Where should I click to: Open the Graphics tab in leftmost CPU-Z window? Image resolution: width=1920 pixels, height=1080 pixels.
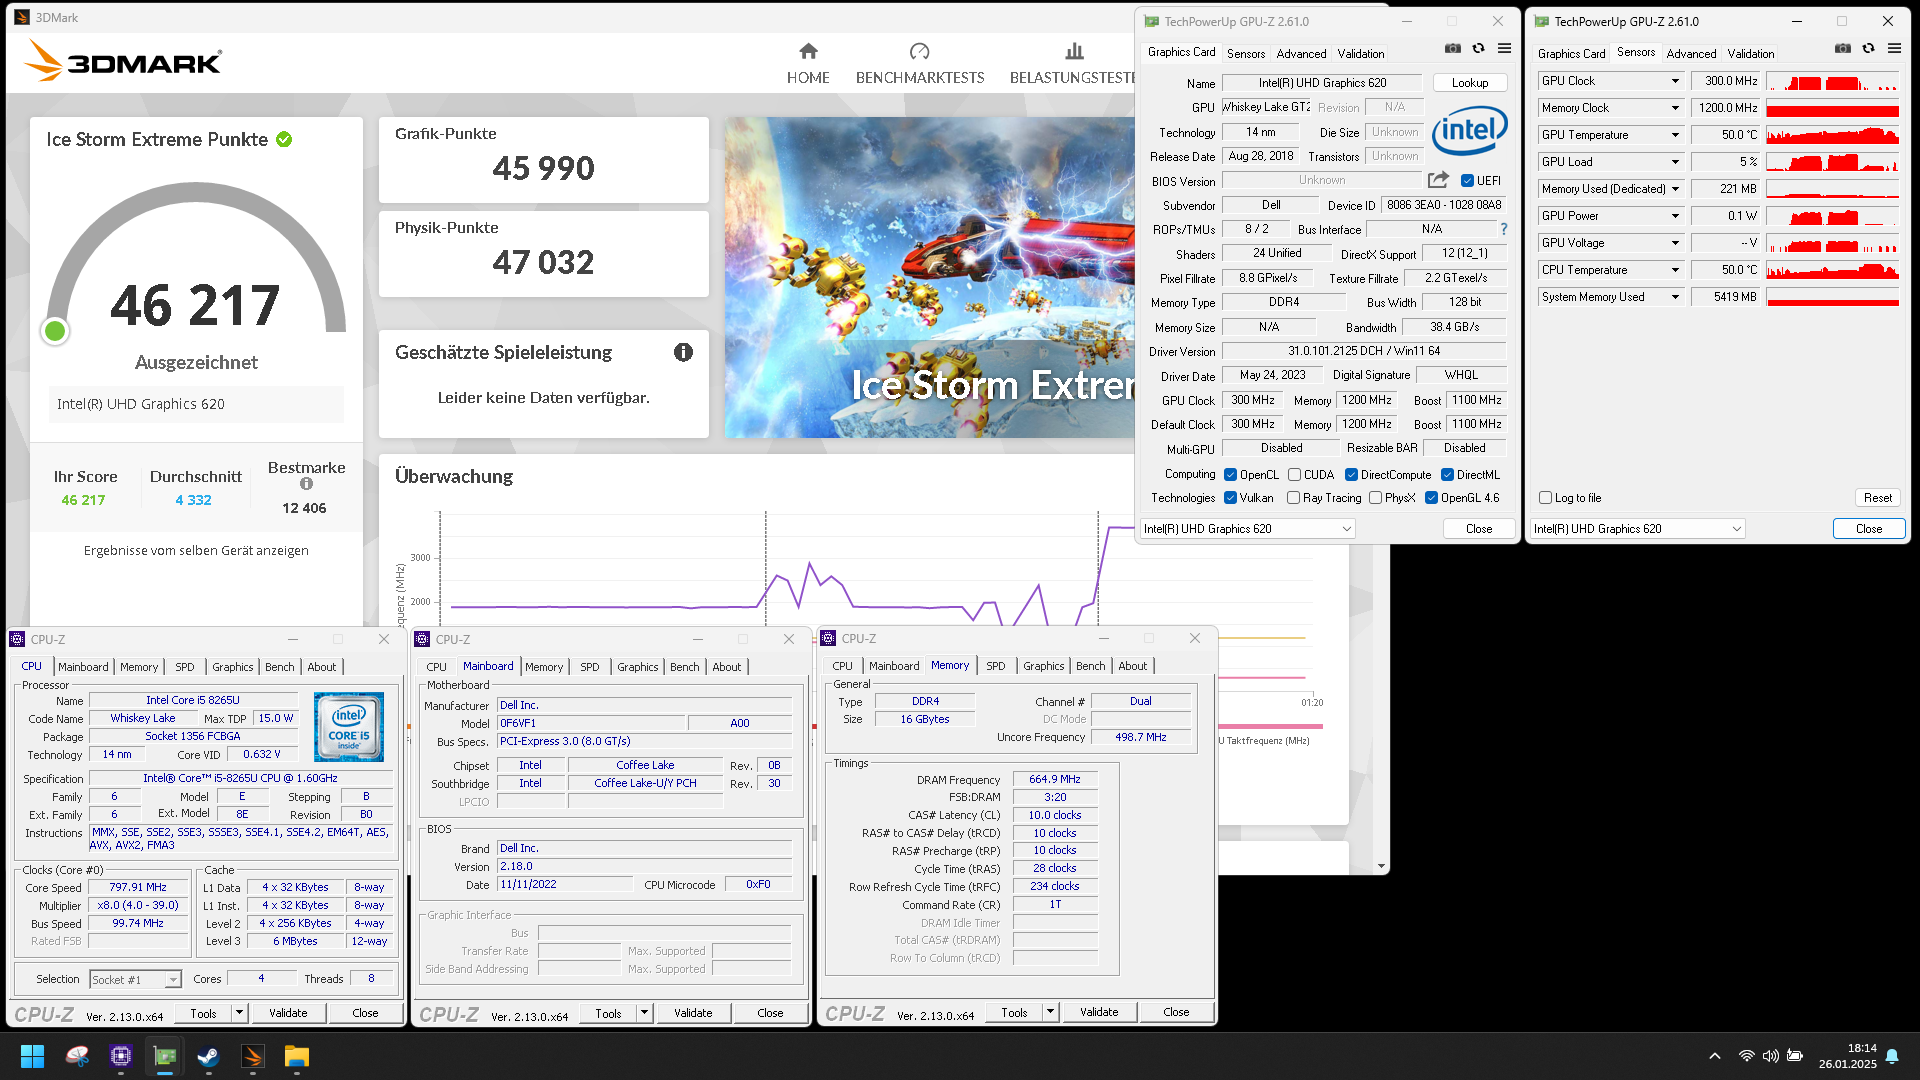tap(233, 667)
